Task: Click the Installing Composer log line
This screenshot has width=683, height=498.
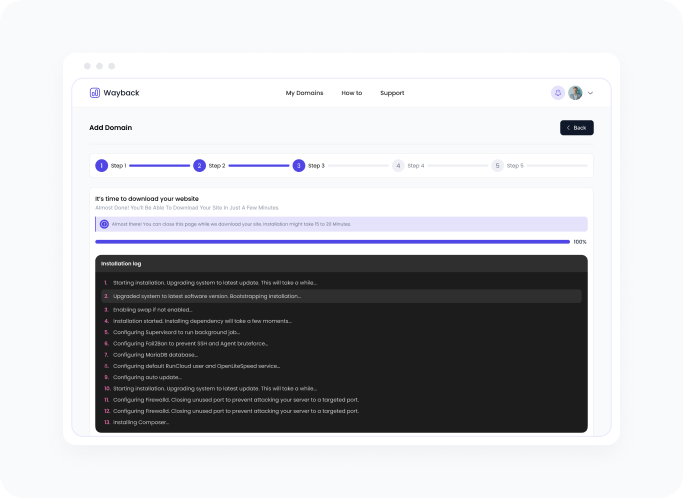Action: tap(141, 422)
